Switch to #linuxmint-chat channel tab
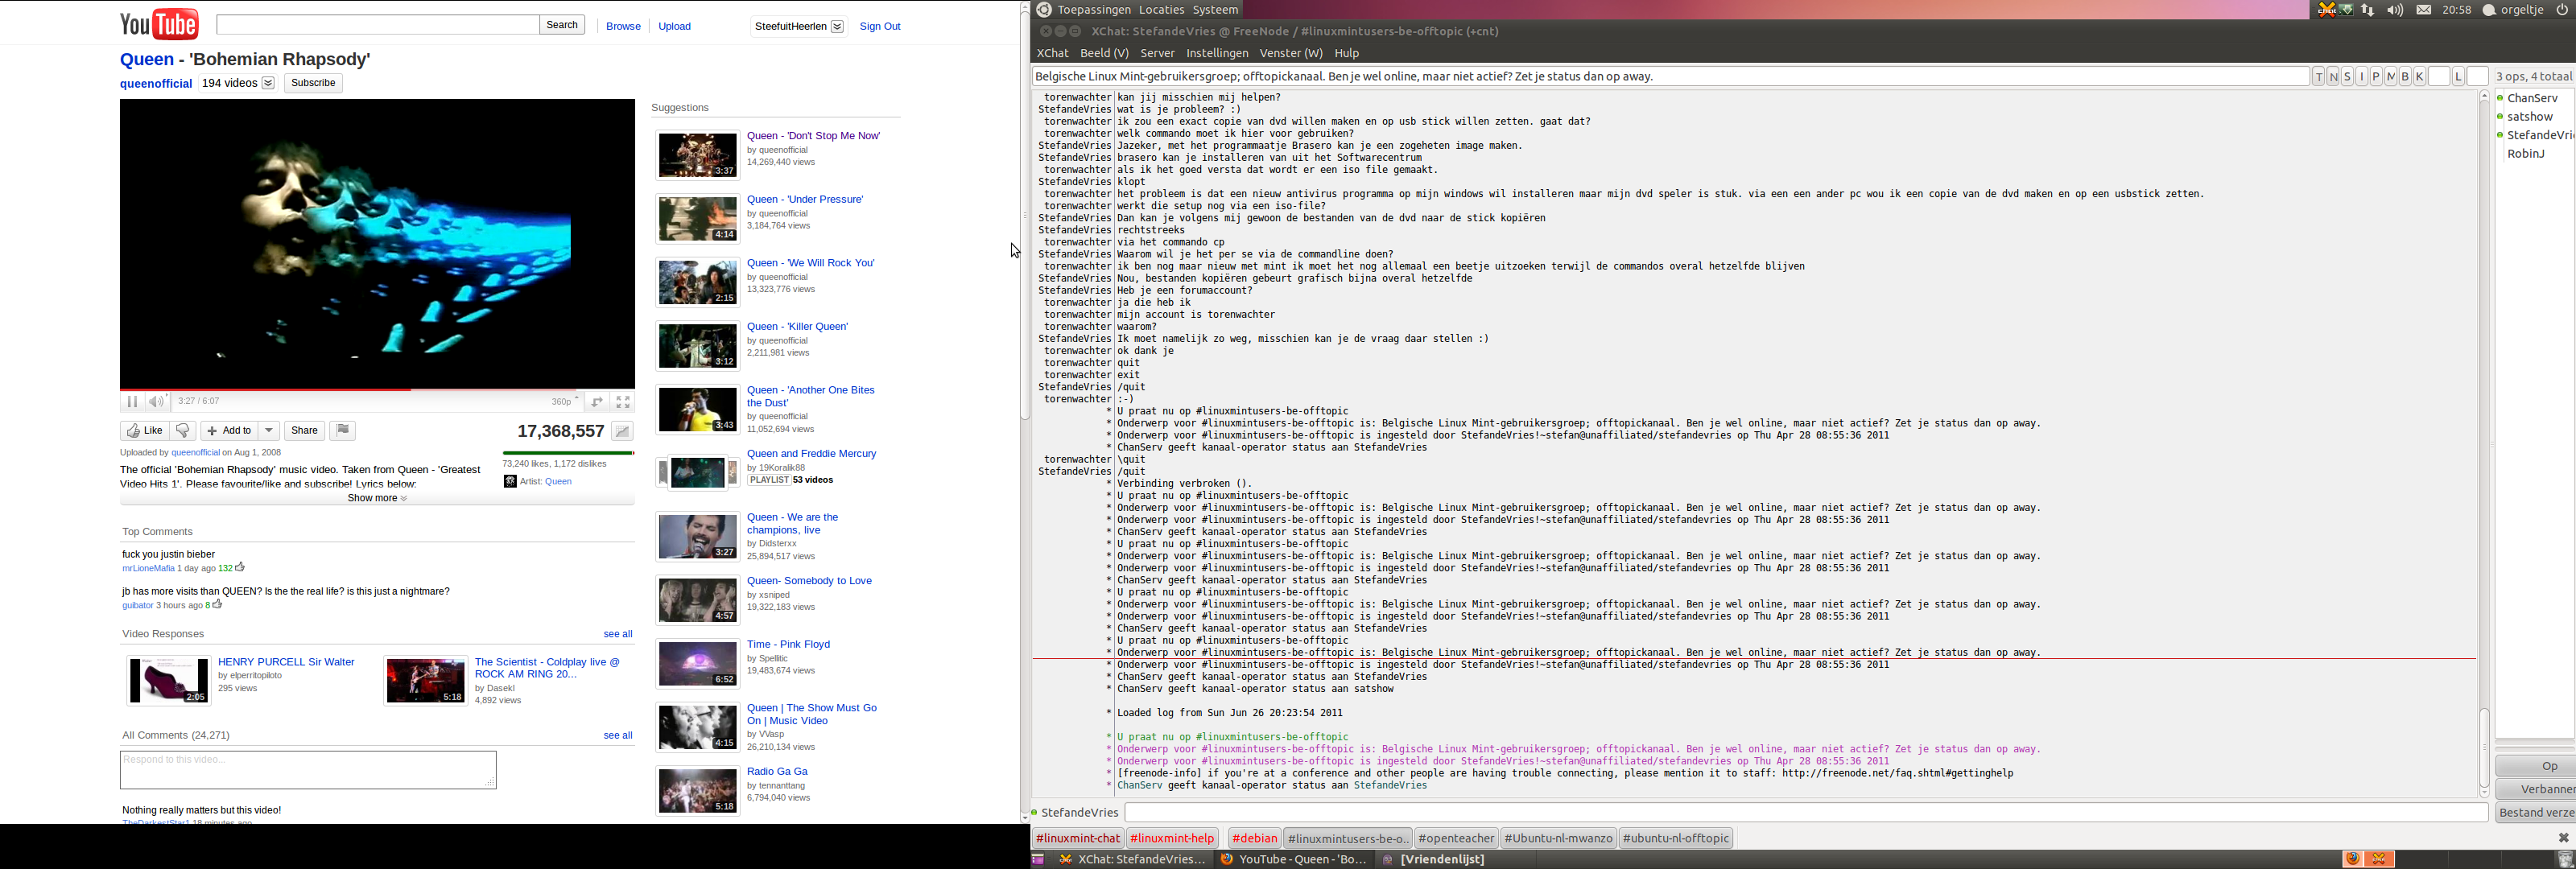Viewport: 2576px width, 869px height. (1078, 839)
